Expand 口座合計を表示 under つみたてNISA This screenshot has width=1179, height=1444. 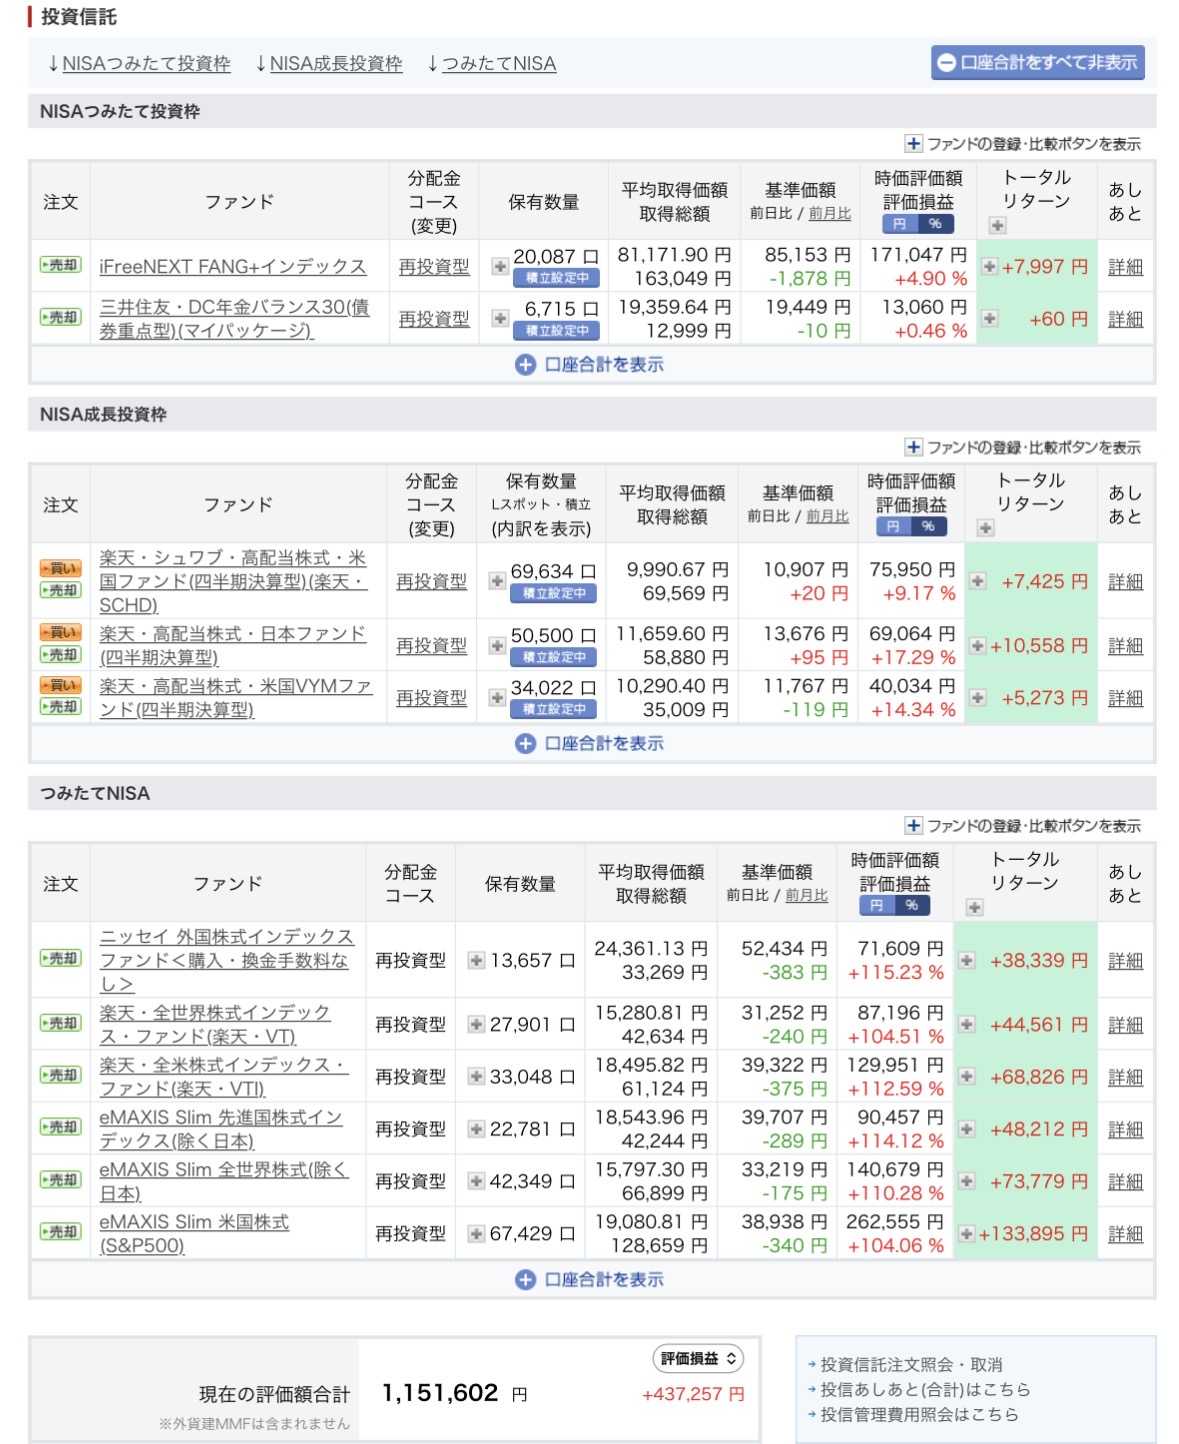pos(590,1280)
